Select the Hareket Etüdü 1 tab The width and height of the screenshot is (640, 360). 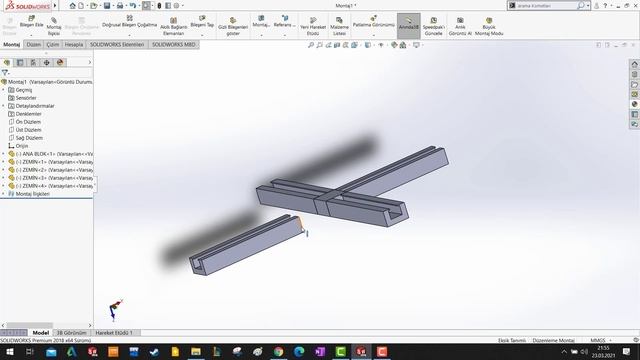coord(114,333)
